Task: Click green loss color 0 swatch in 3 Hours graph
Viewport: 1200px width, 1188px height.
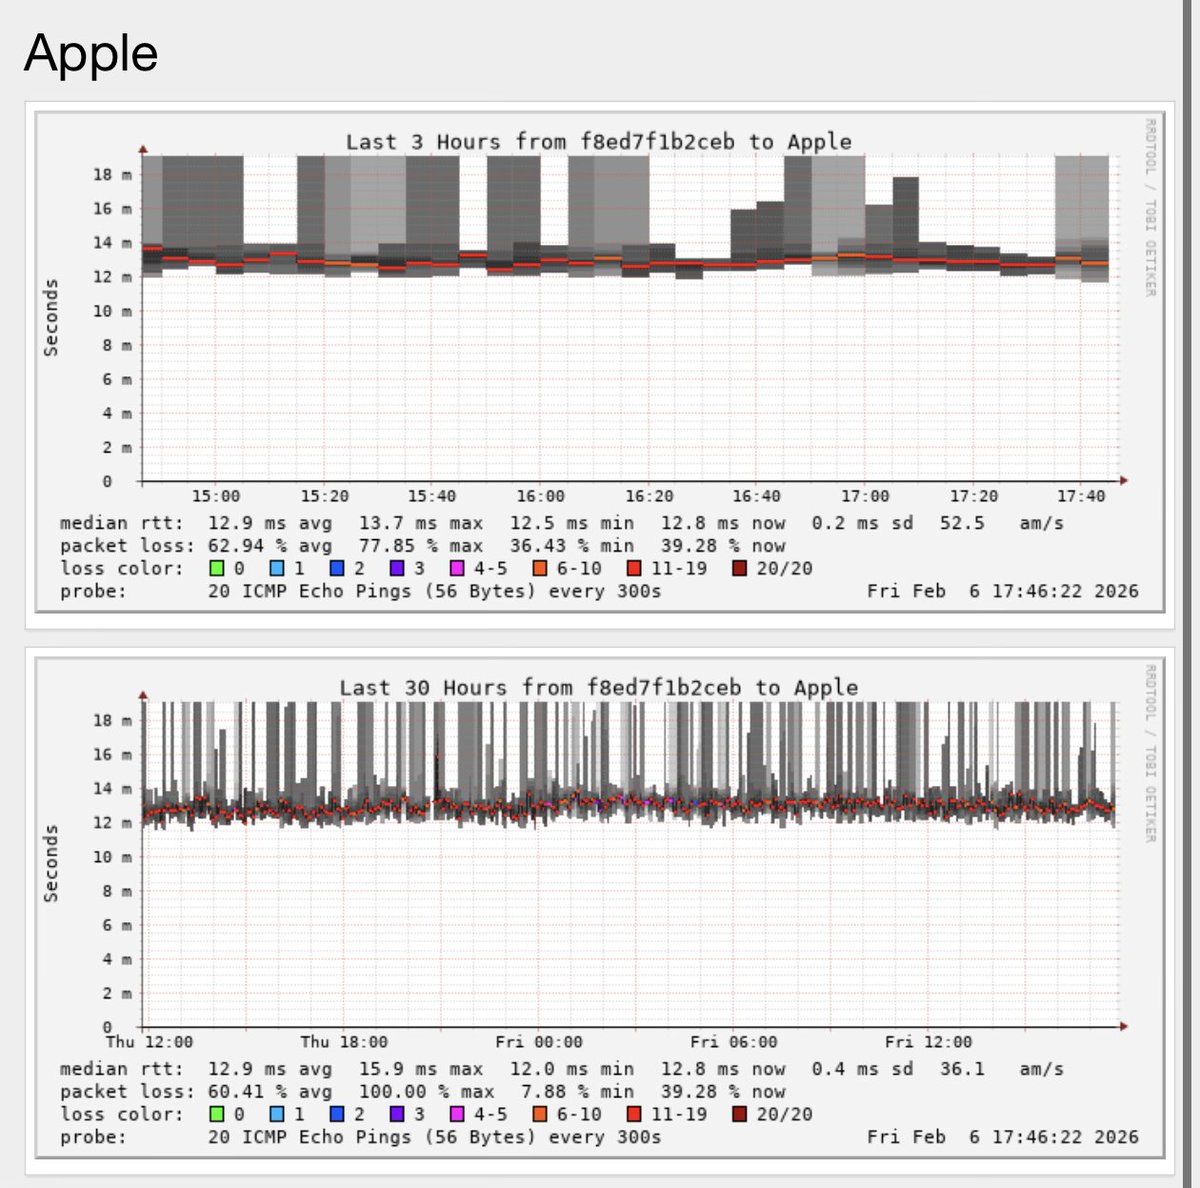Action: coord(217,569)
